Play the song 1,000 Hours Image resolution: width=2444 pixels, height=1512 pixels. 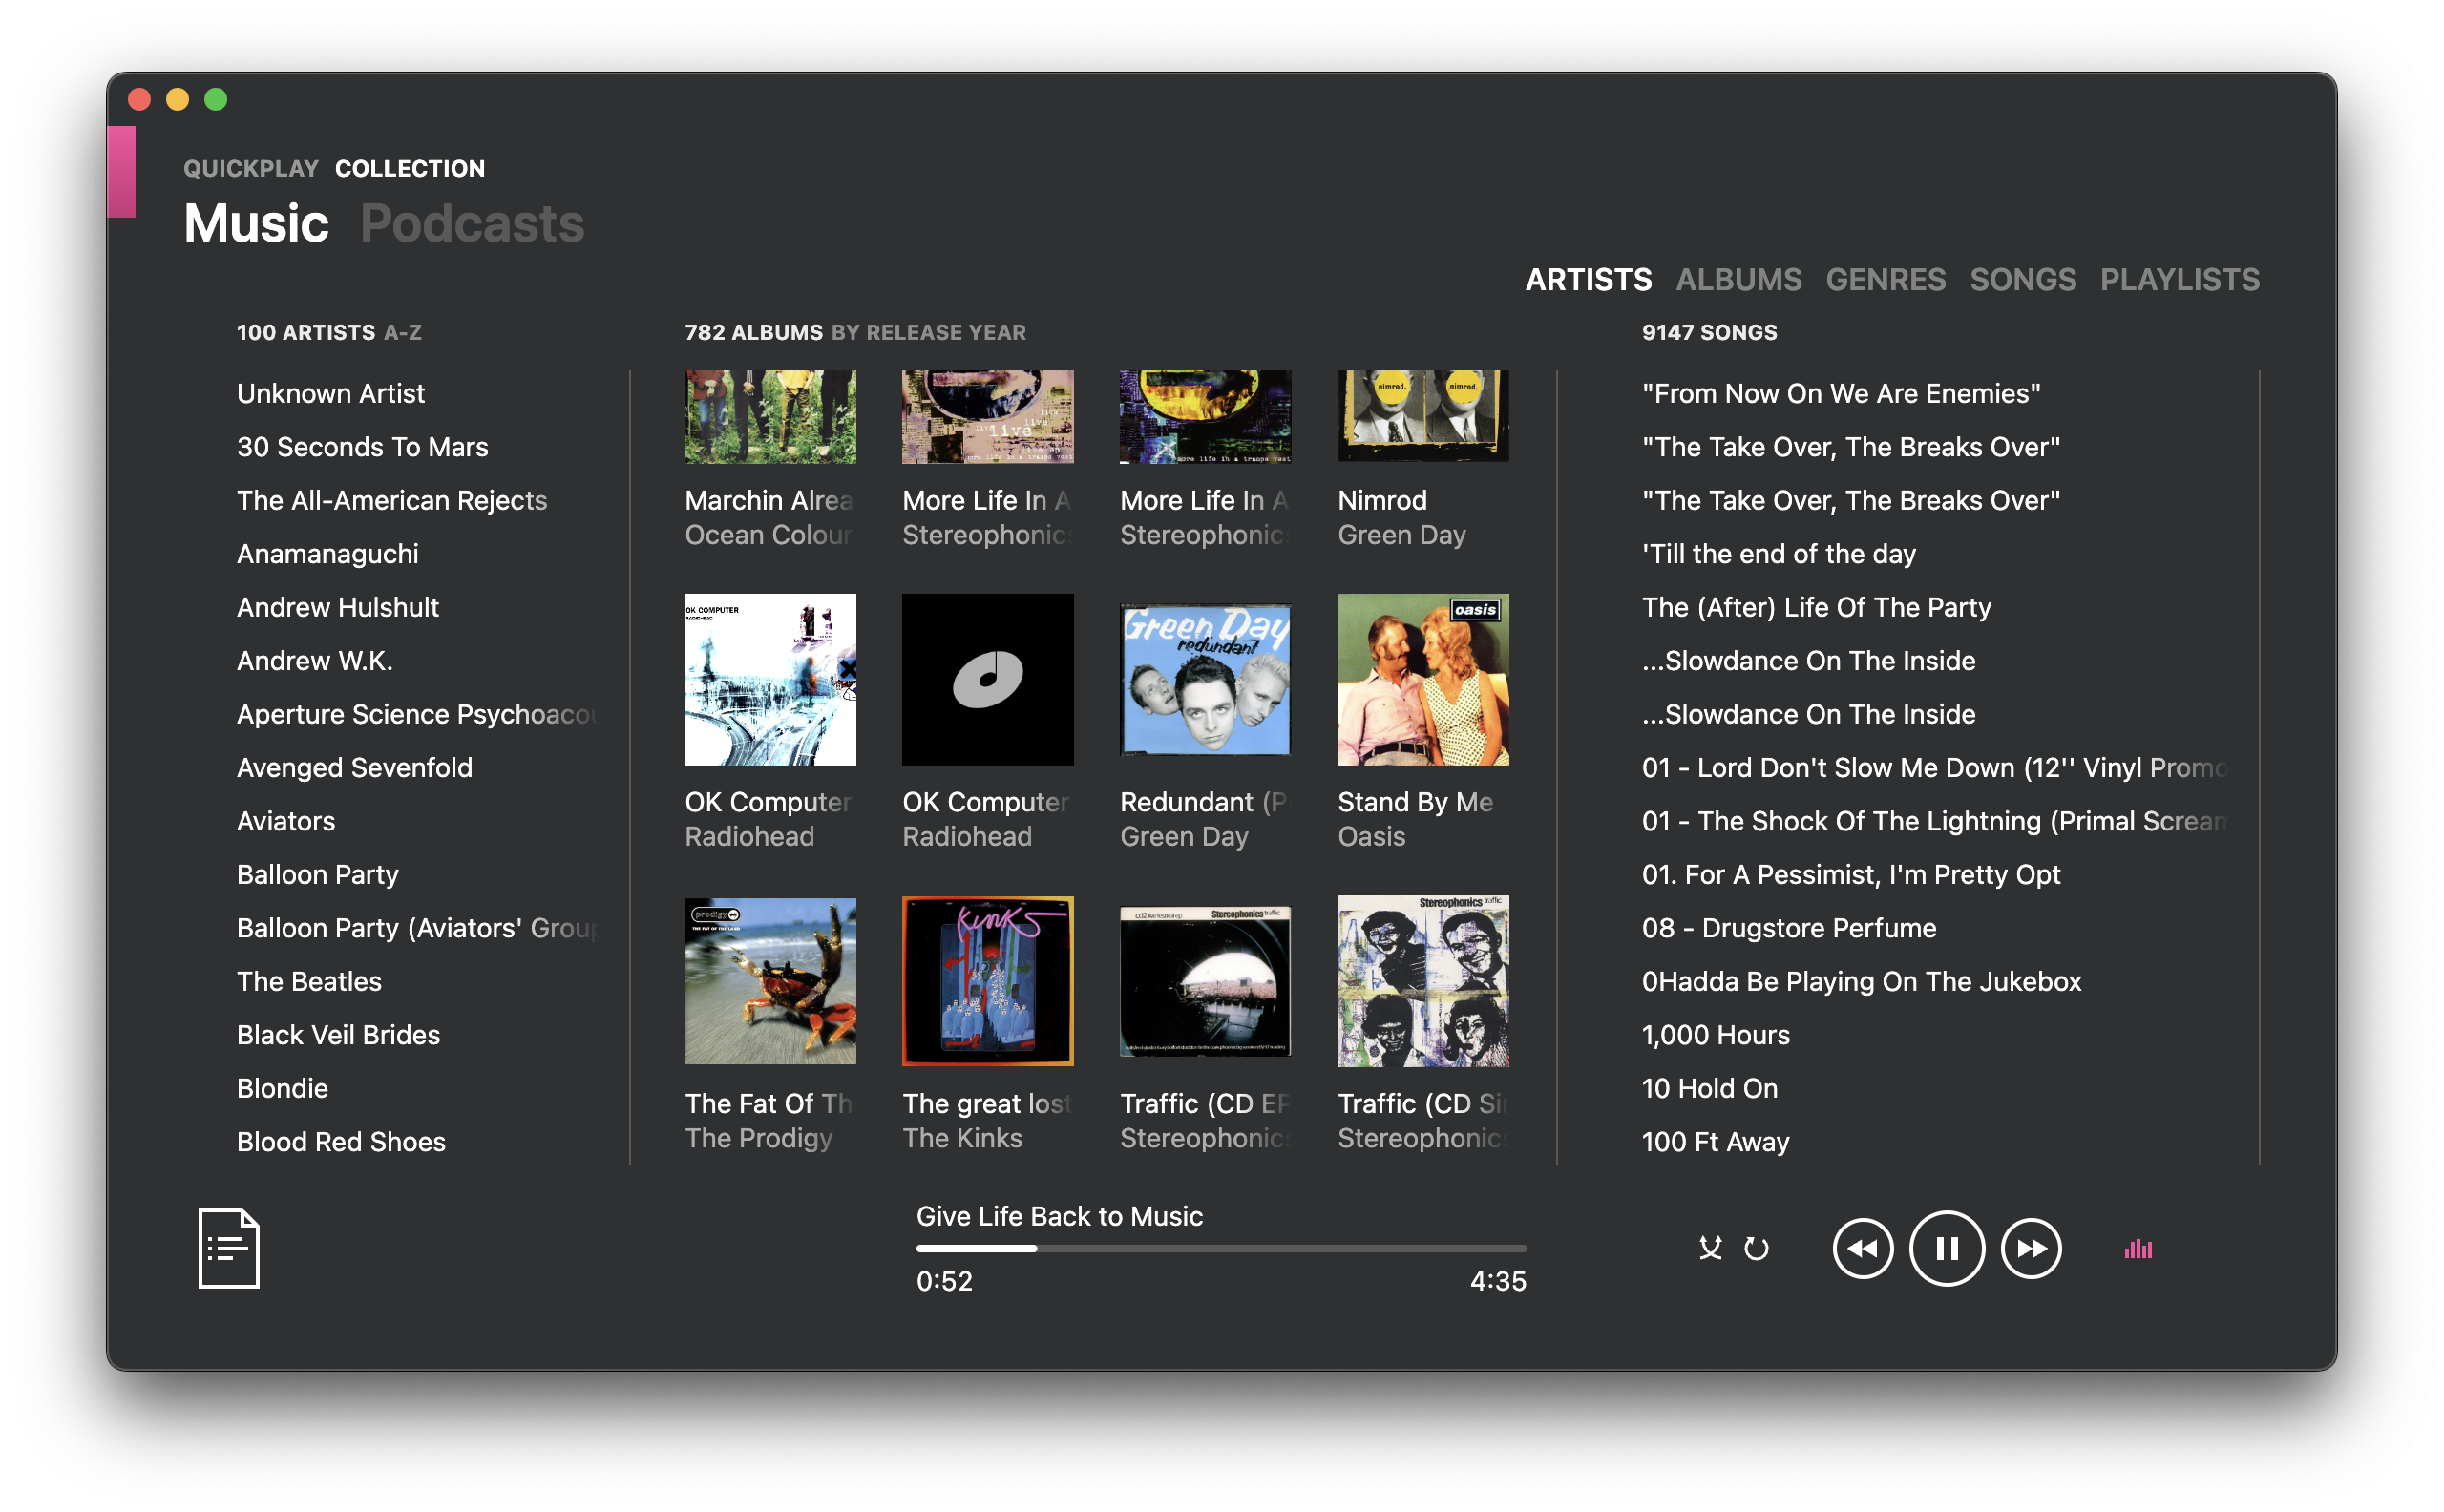coord(1716,1035)
